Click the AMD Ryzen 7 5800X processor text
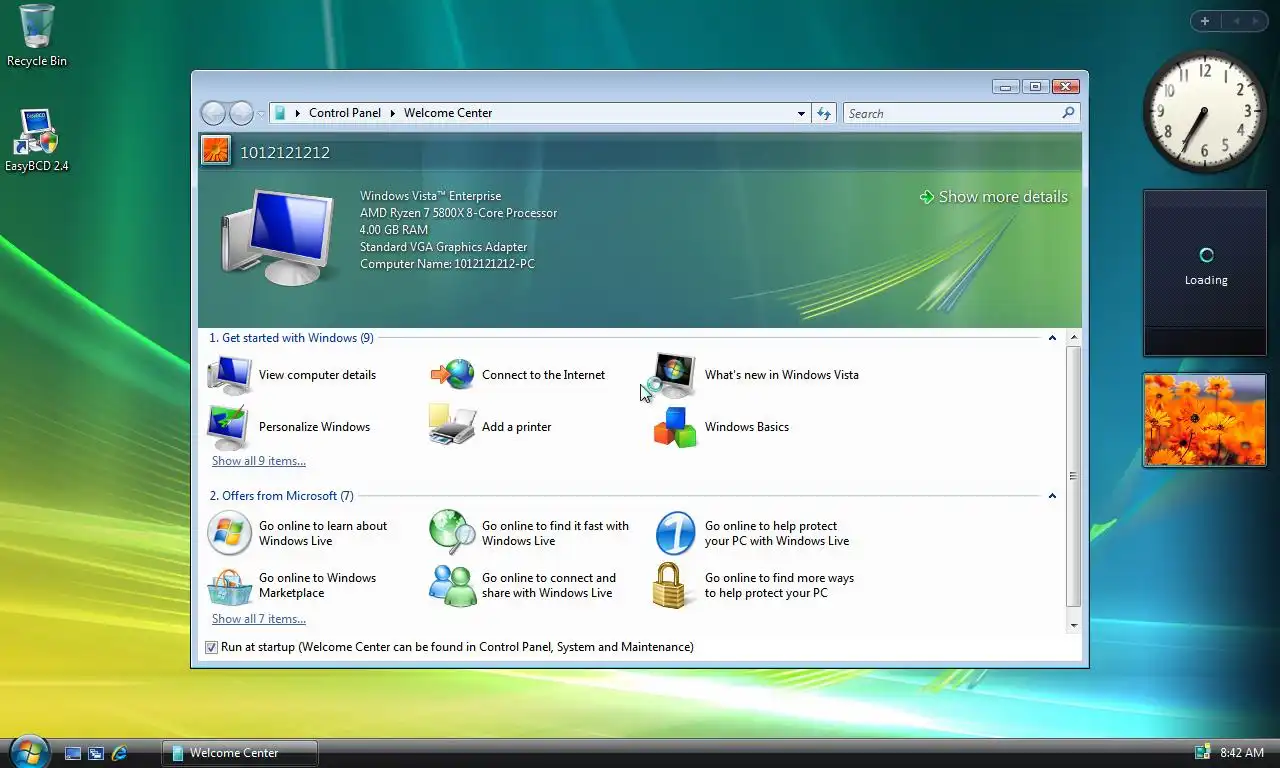This screenshot has height=768, width=1280. point(458,213)
